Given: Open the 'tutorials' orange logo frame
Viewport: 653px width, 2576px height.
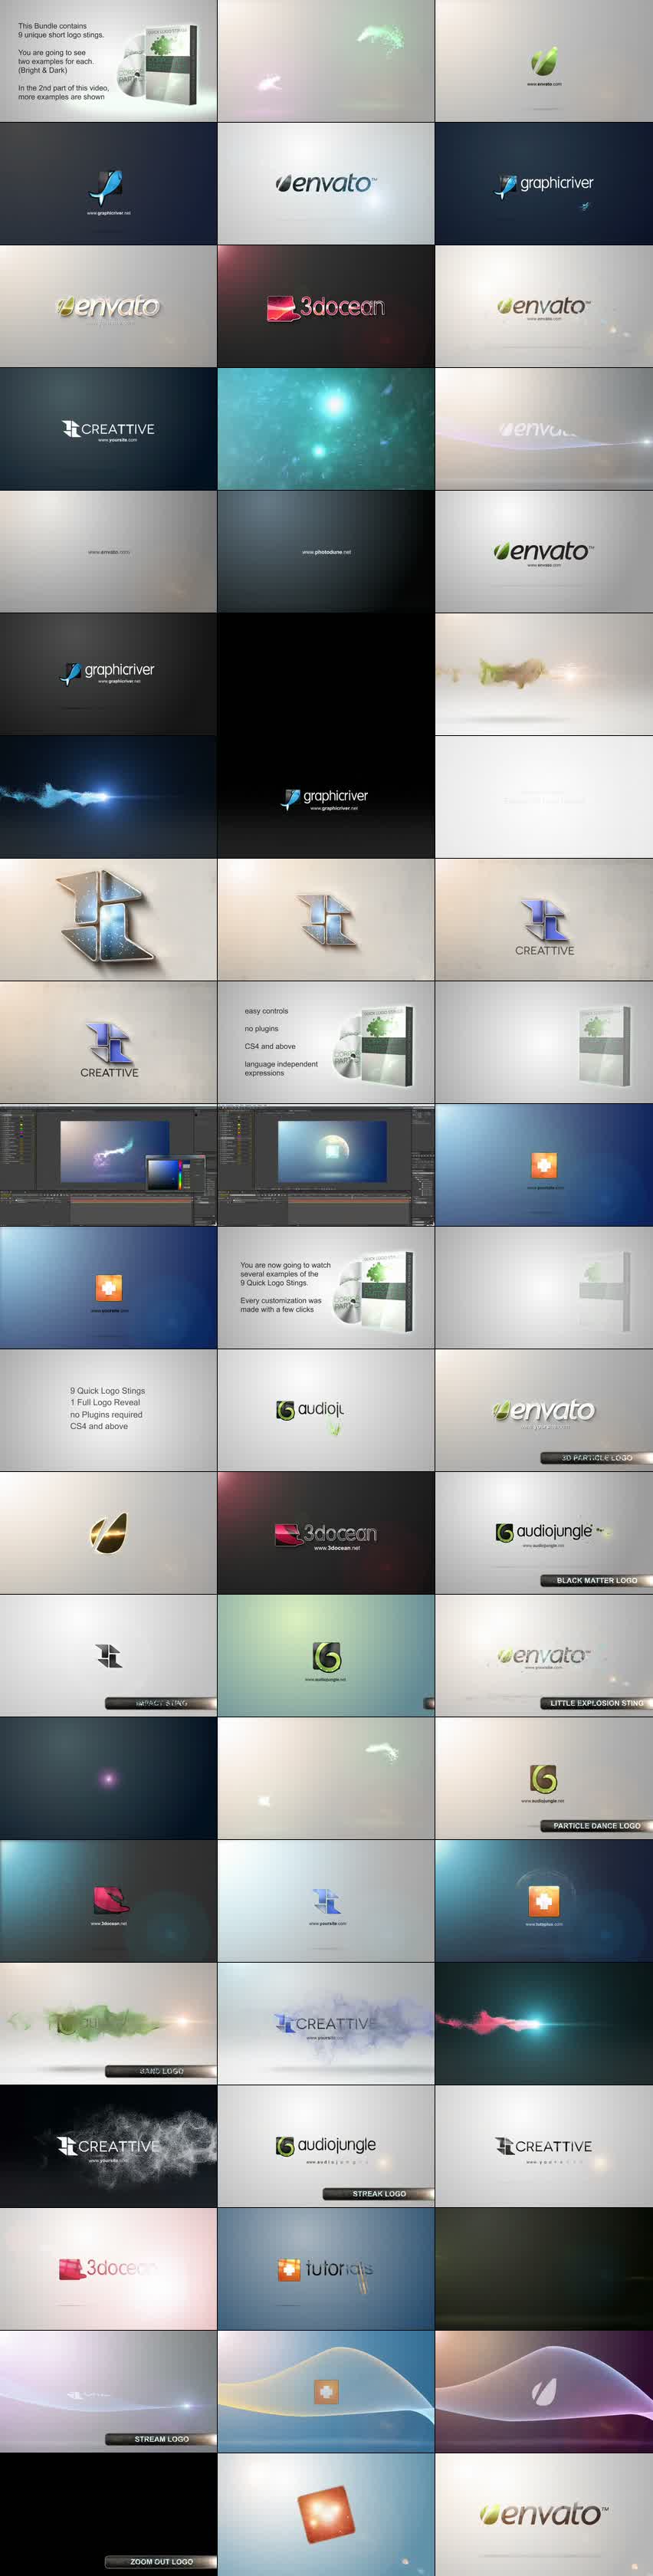Looking at the screenshot, I should (x=326, y=2269).
